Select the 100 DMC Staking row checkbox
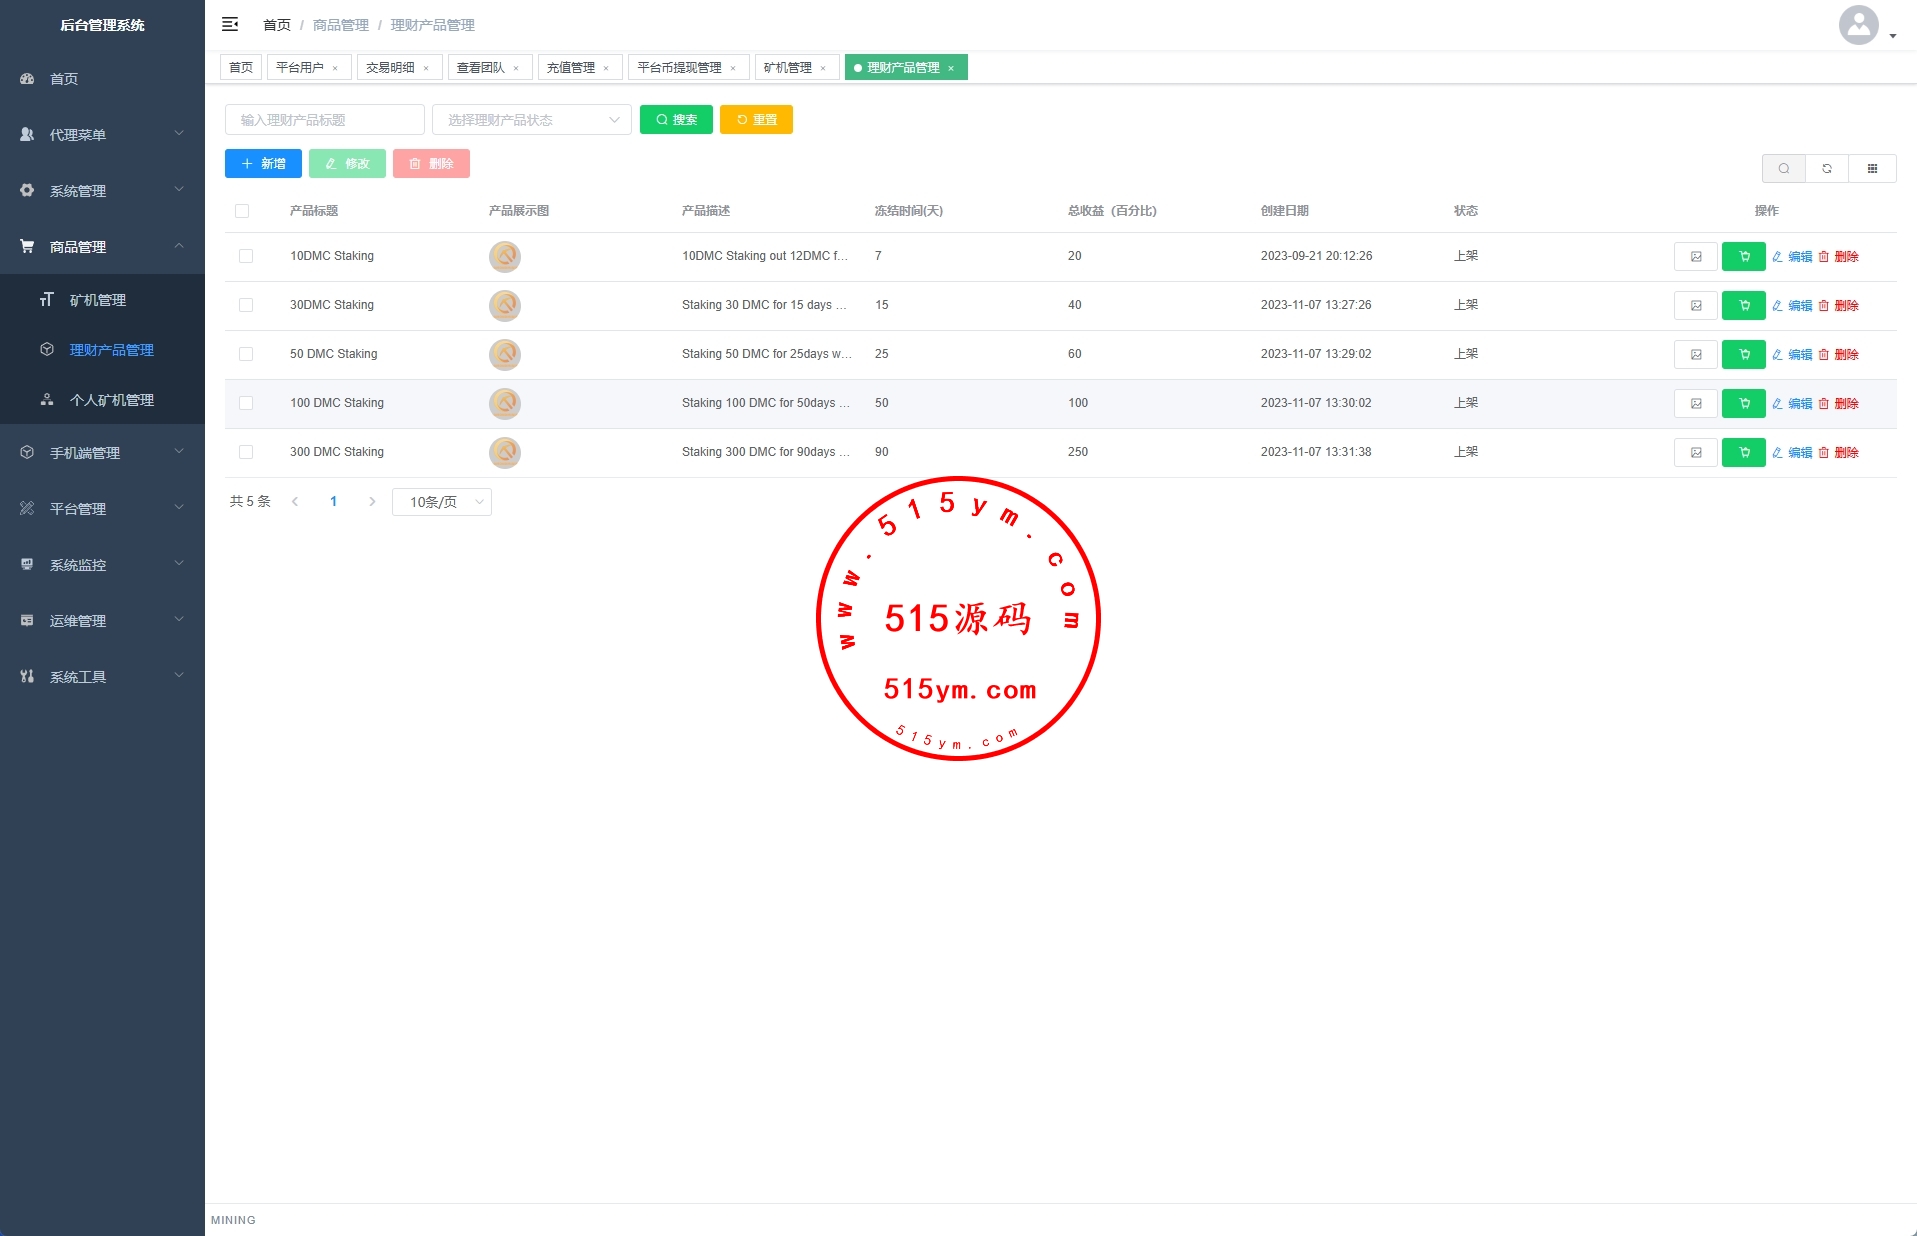The width and height of the screenshot is (1917, 1236). 246,404
